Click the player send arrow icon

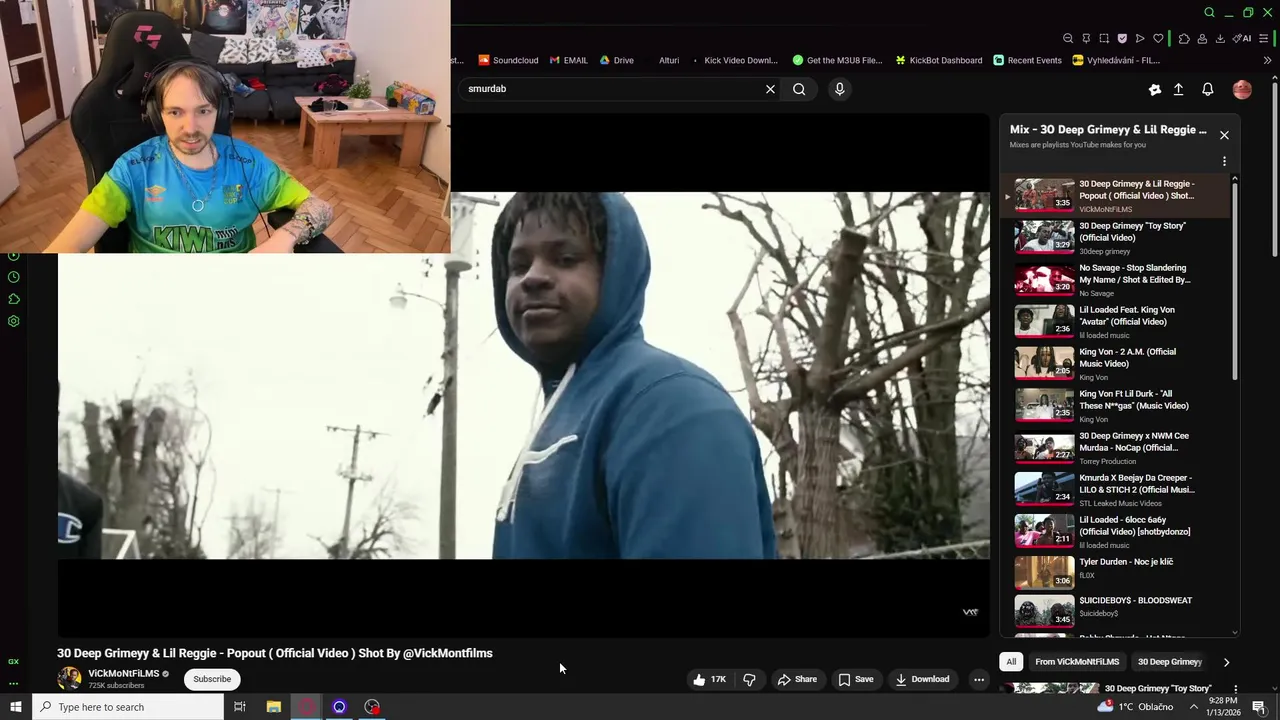tap(1140, 38)
